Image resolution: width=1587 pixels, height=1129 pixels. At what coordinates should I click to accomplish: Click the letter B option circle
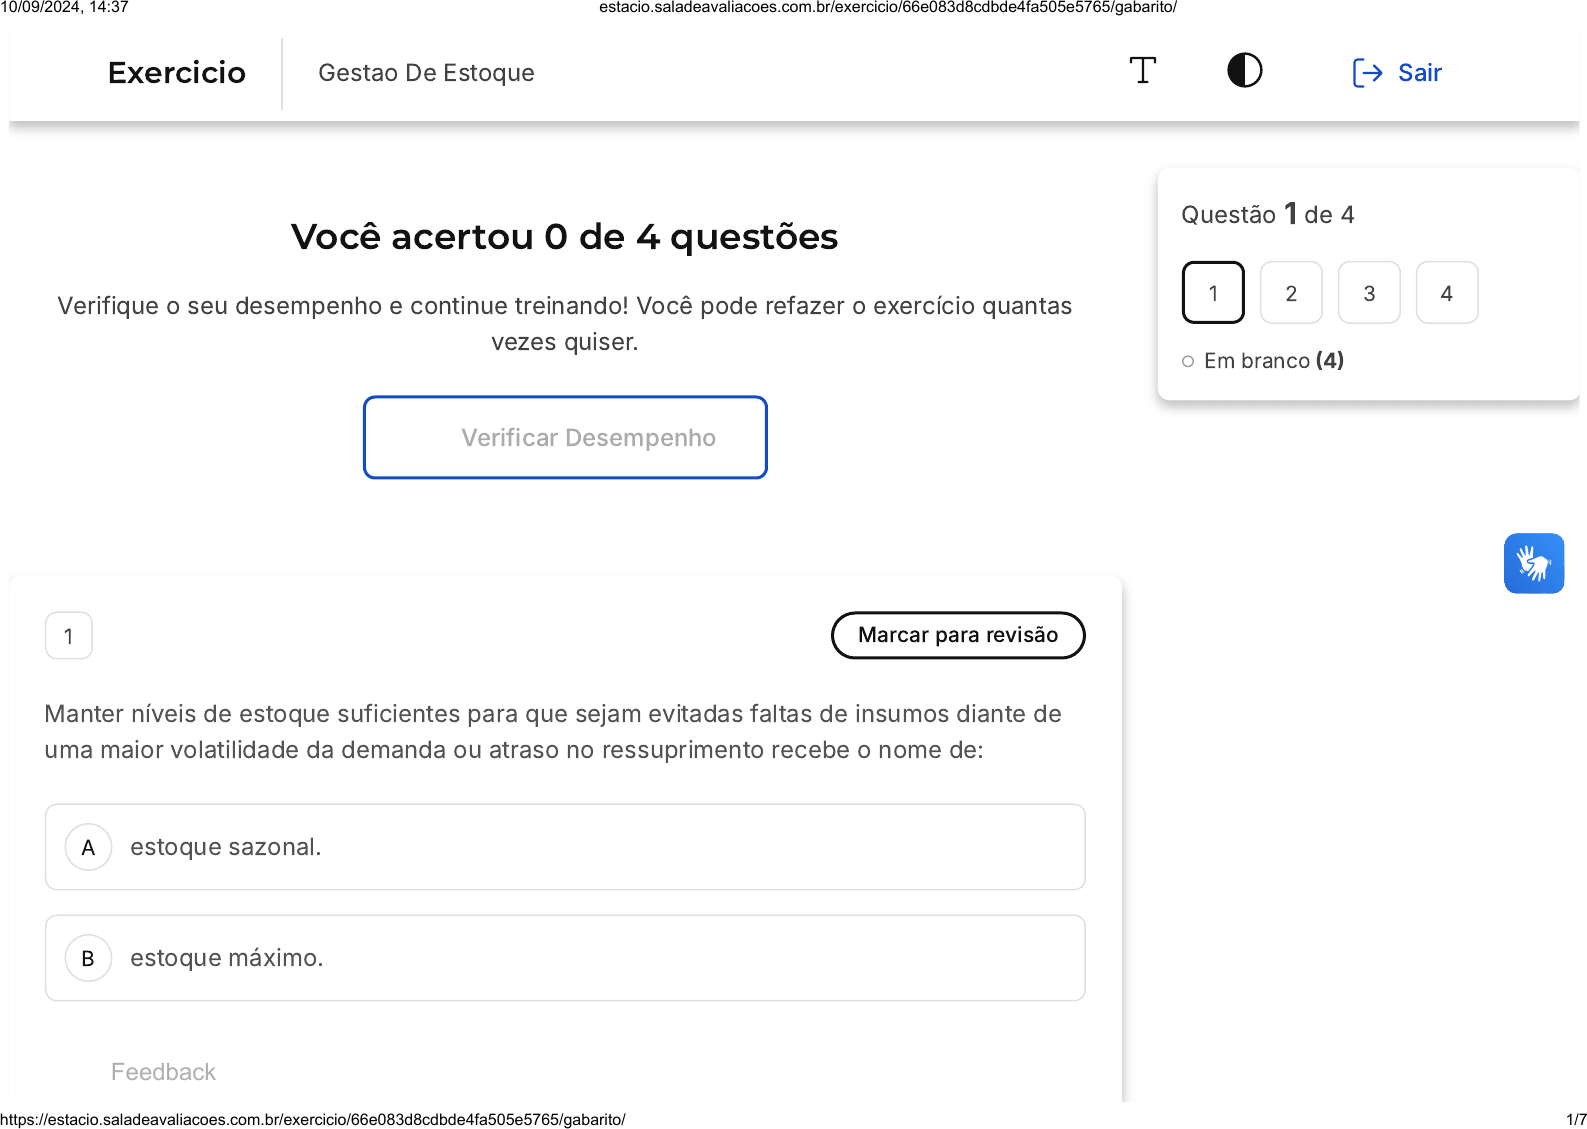point(88,958)
